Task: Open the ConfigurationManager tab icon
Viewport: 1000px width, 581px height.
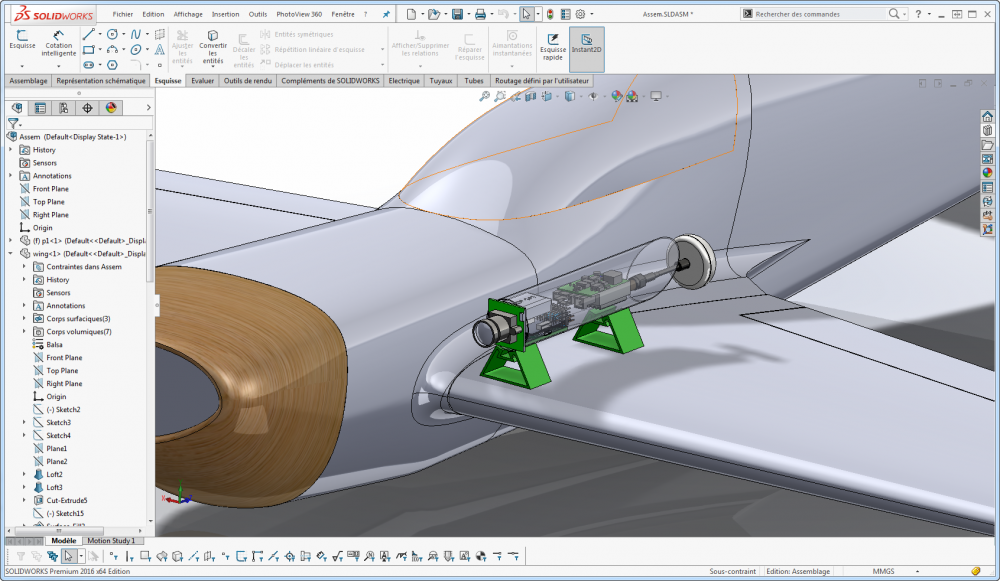Action: point(63,108)
